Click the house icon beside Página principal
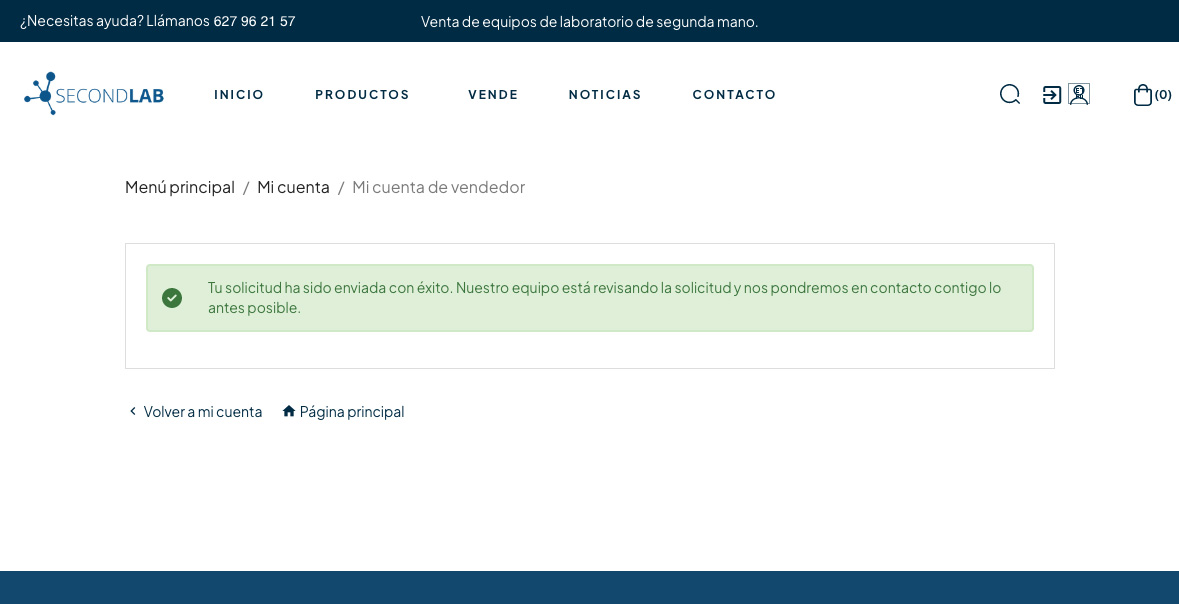The width and height of the screenshot is (1179, 604). pyautogui.click(x=289, y=411)
